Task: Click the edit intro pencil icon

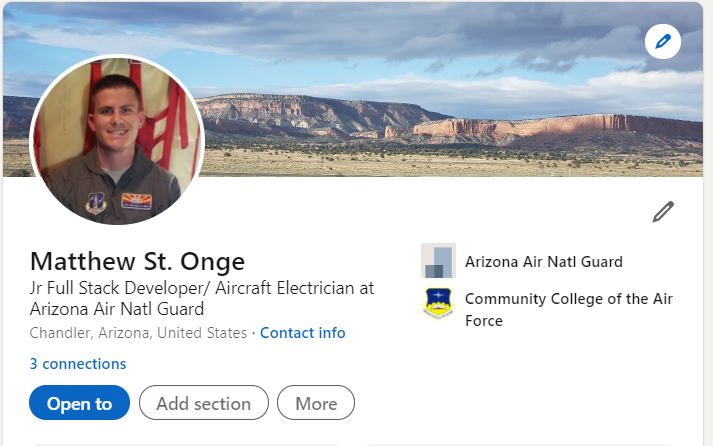Action: pos(663,211)
